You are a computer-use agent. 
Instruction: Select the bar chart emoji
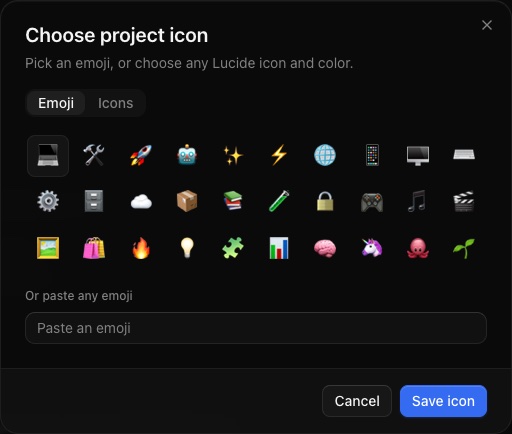tap(279, 248)
